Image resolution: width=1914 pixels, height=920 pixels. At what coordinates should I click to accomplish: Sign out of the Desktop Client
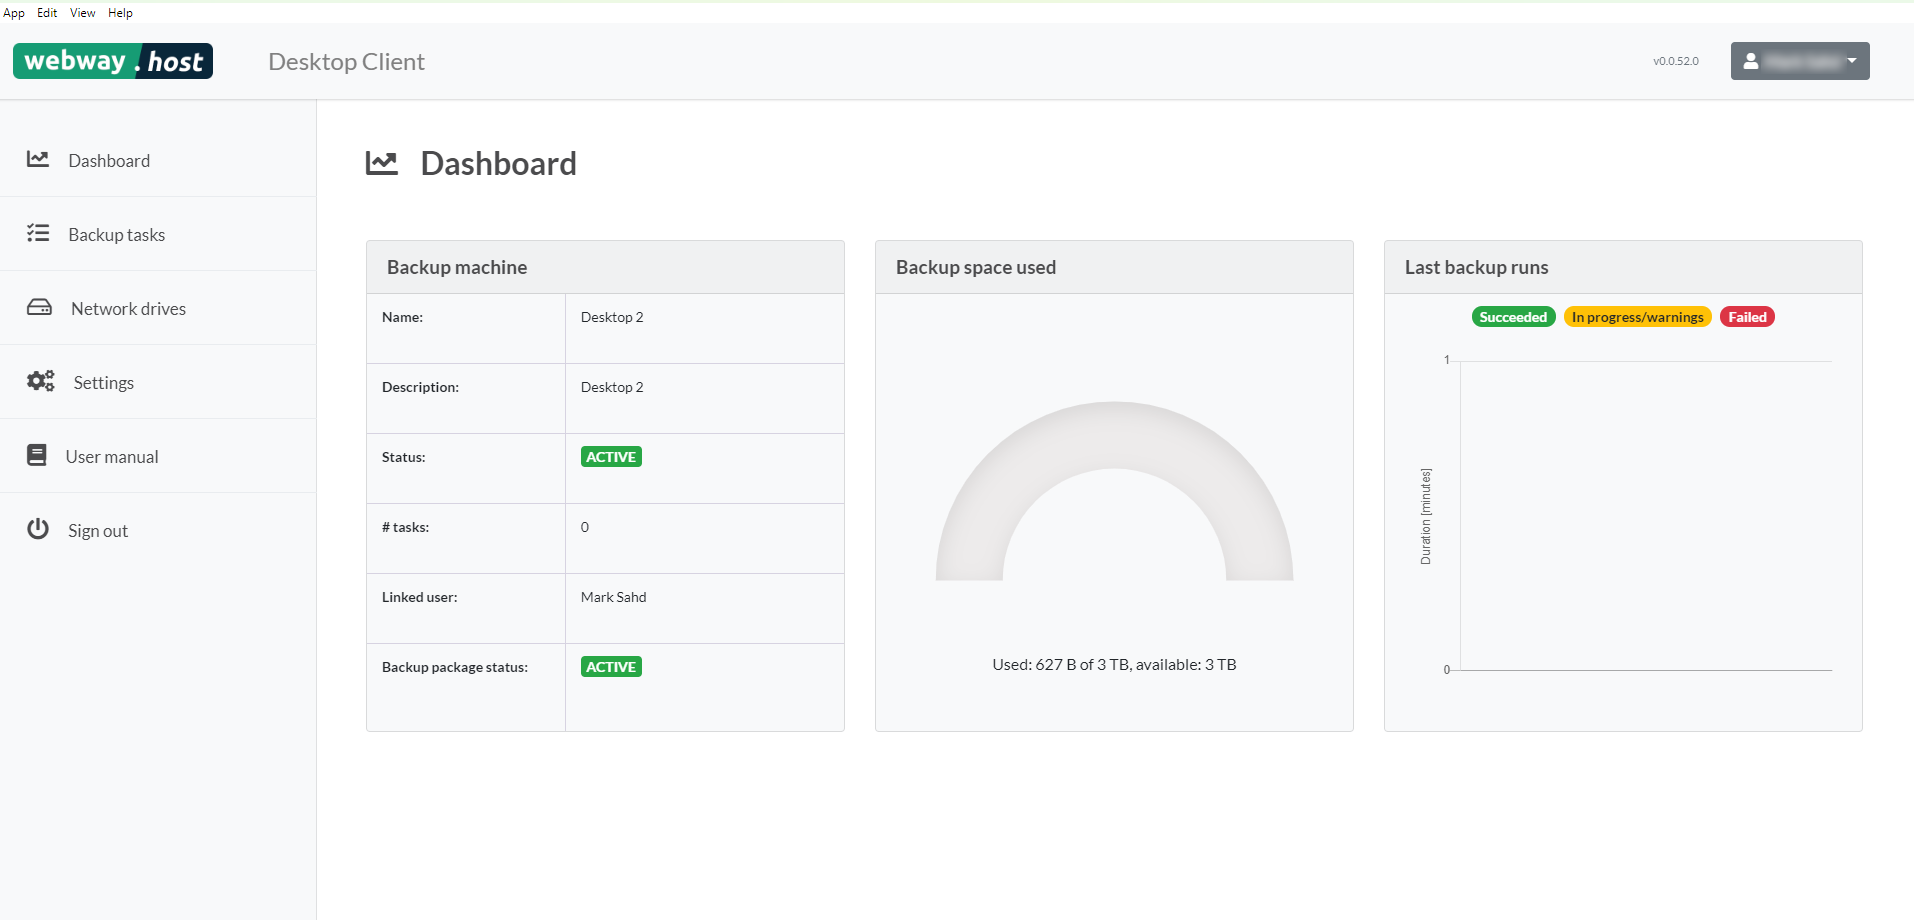pyautogui.click(x=97, y=529)
